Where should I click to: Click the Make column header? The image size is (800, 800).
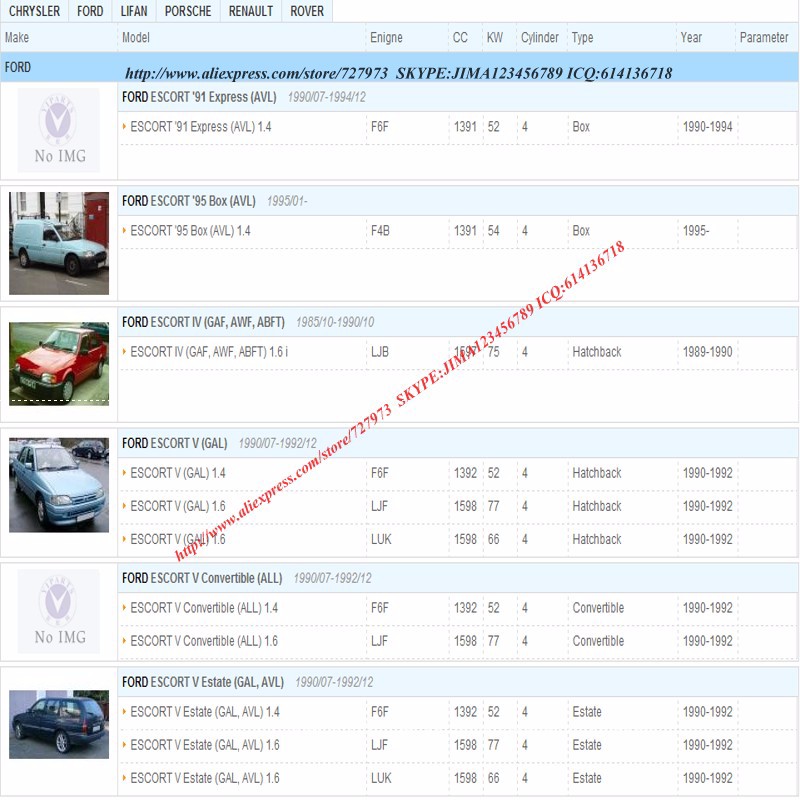point(17,37)
